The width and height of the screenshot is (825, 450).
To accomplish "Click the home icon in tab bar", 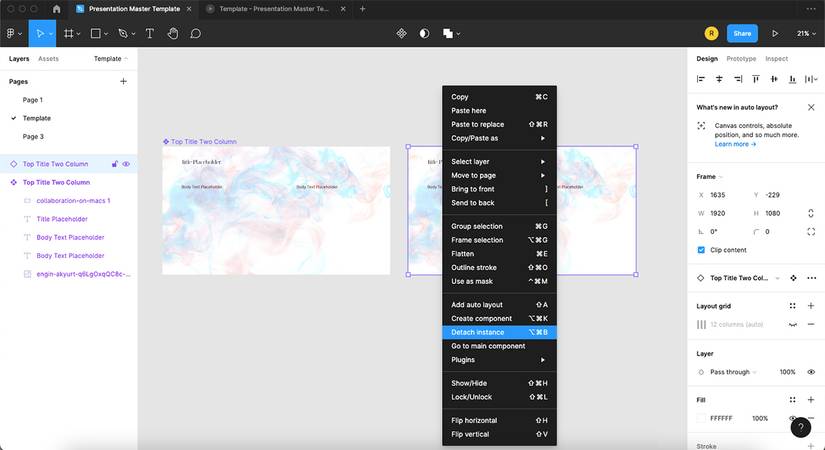I will click(56, 9).
